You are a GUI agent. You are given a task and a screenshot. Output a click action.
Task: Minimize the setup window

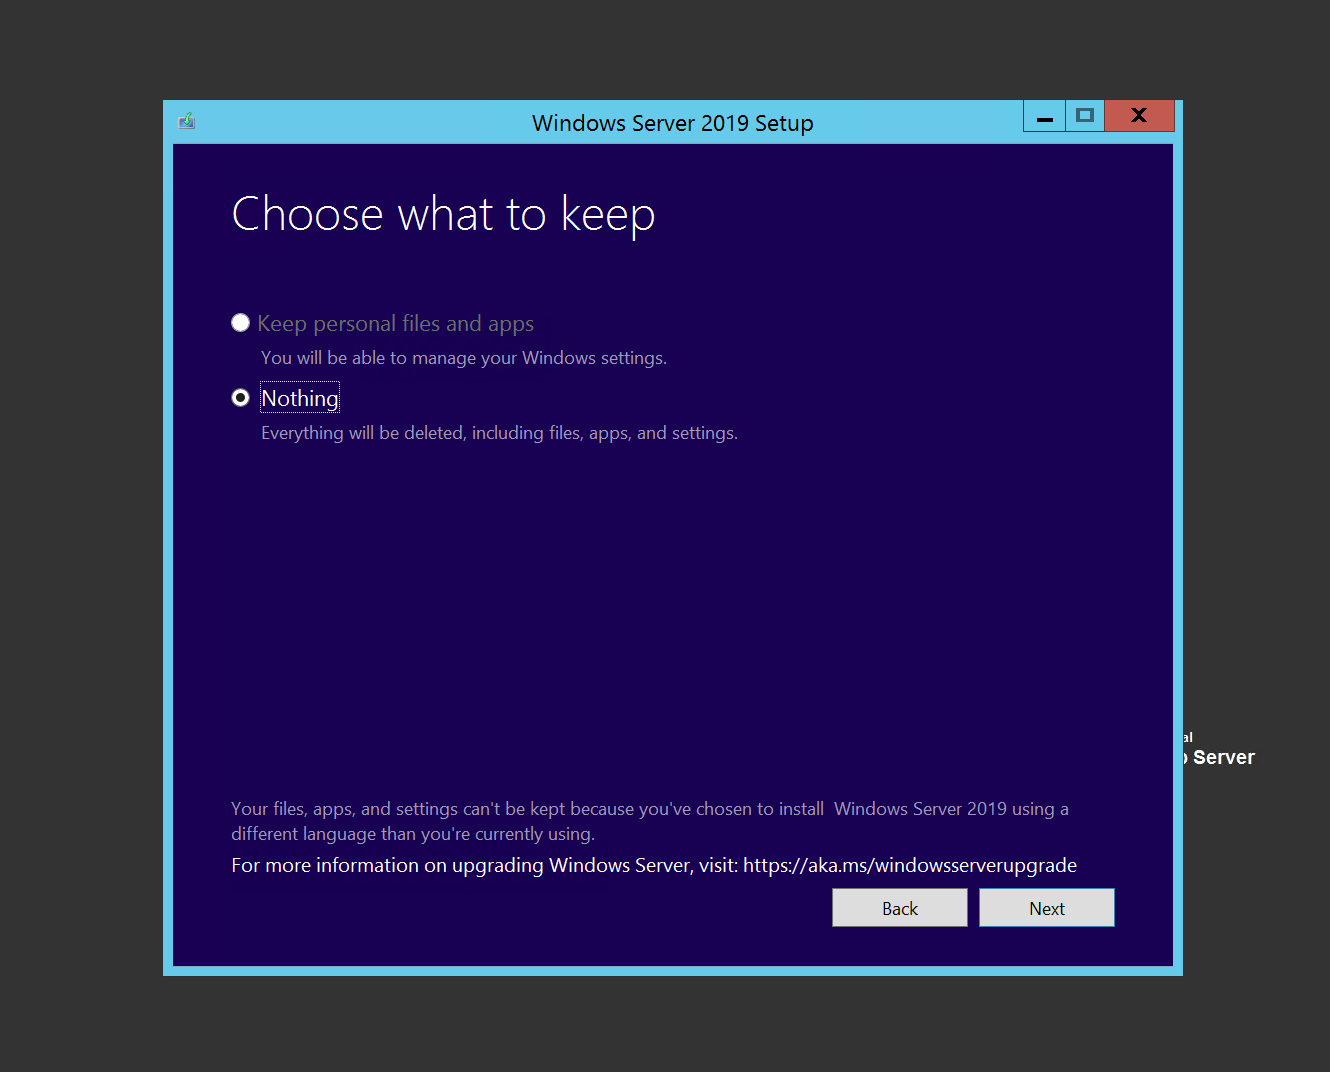click(x=1044, y=115)
